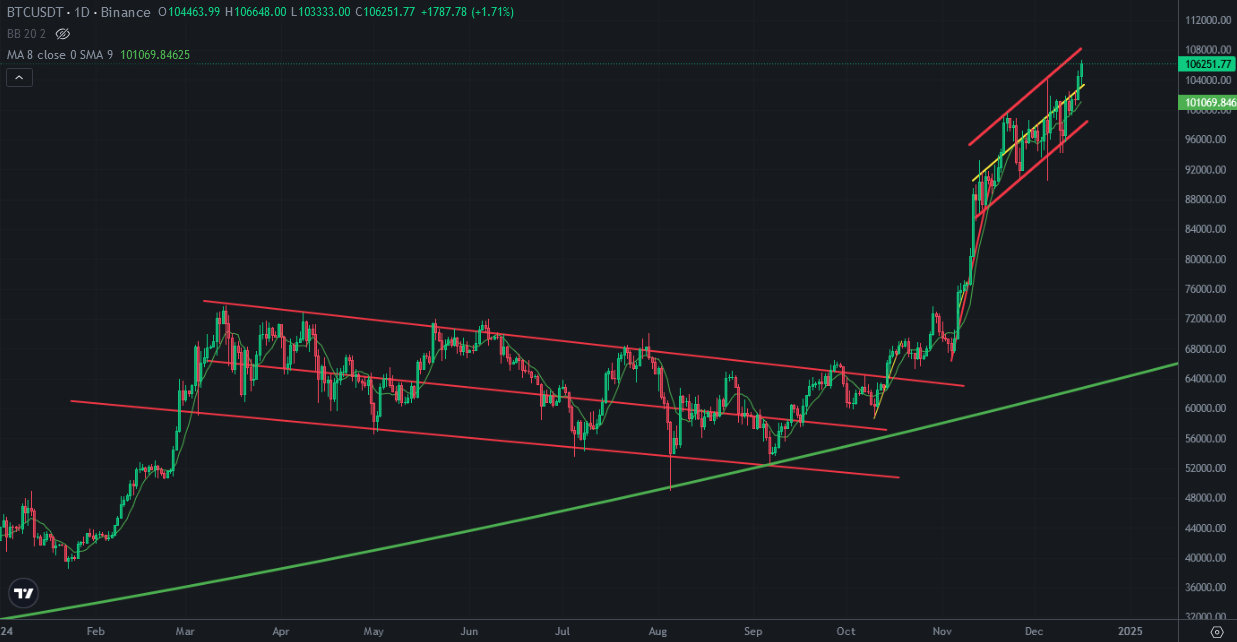Click the current price tag 106251.77 on axis
Image resolution: width=1237 pixels, height=642 pixels.
(1209, 63)
